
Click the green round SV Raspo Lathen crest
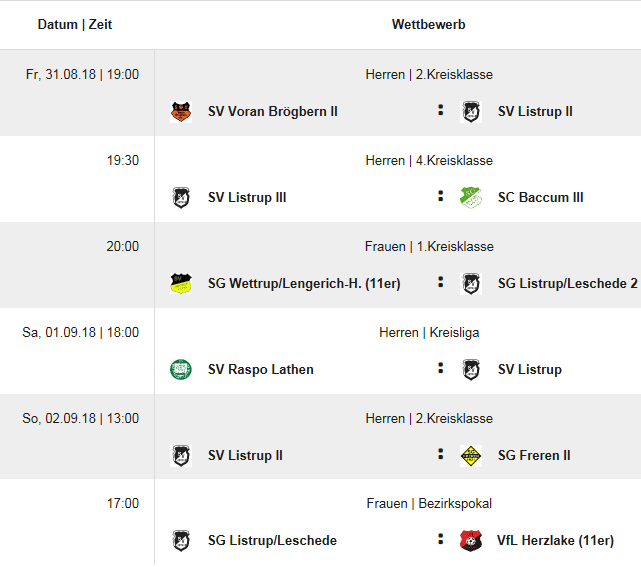click(181, 370)
